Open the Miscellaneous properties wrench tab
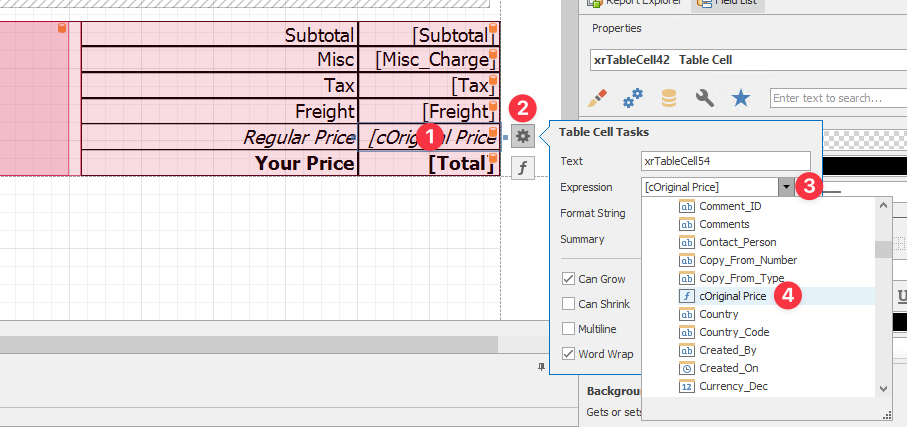The width and height of the screenshot is (907, 427). (x=704, y=98)
